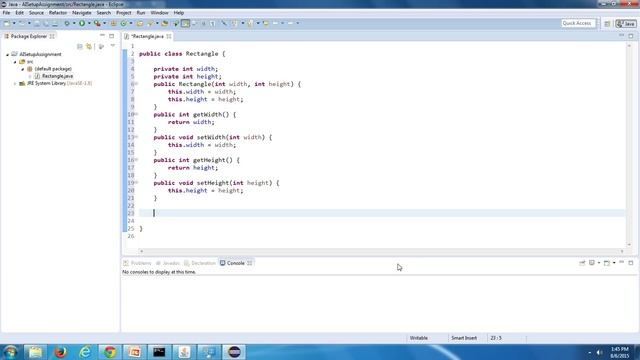Switch to the Declaration tab

point(200,263)
